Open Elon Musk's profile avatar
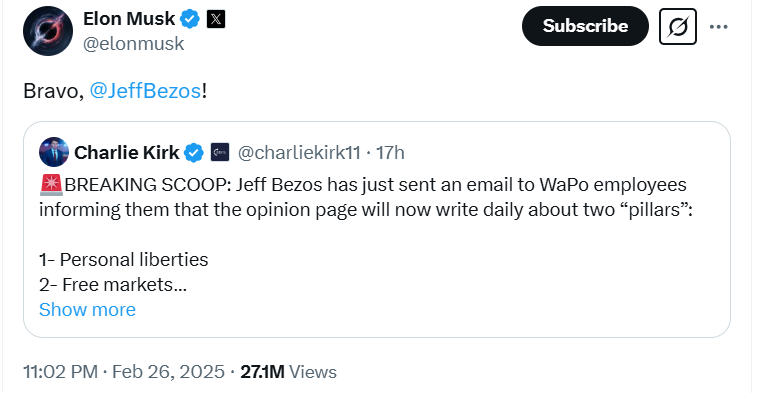 tap(48, 31)
